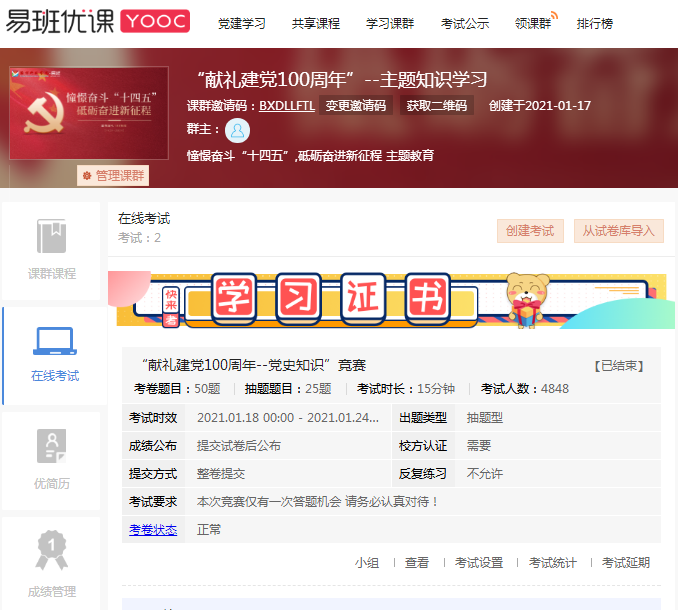Select the 在线考试 laptop icon
Viewport: 678px width, 610px height.
coord(54,341)
